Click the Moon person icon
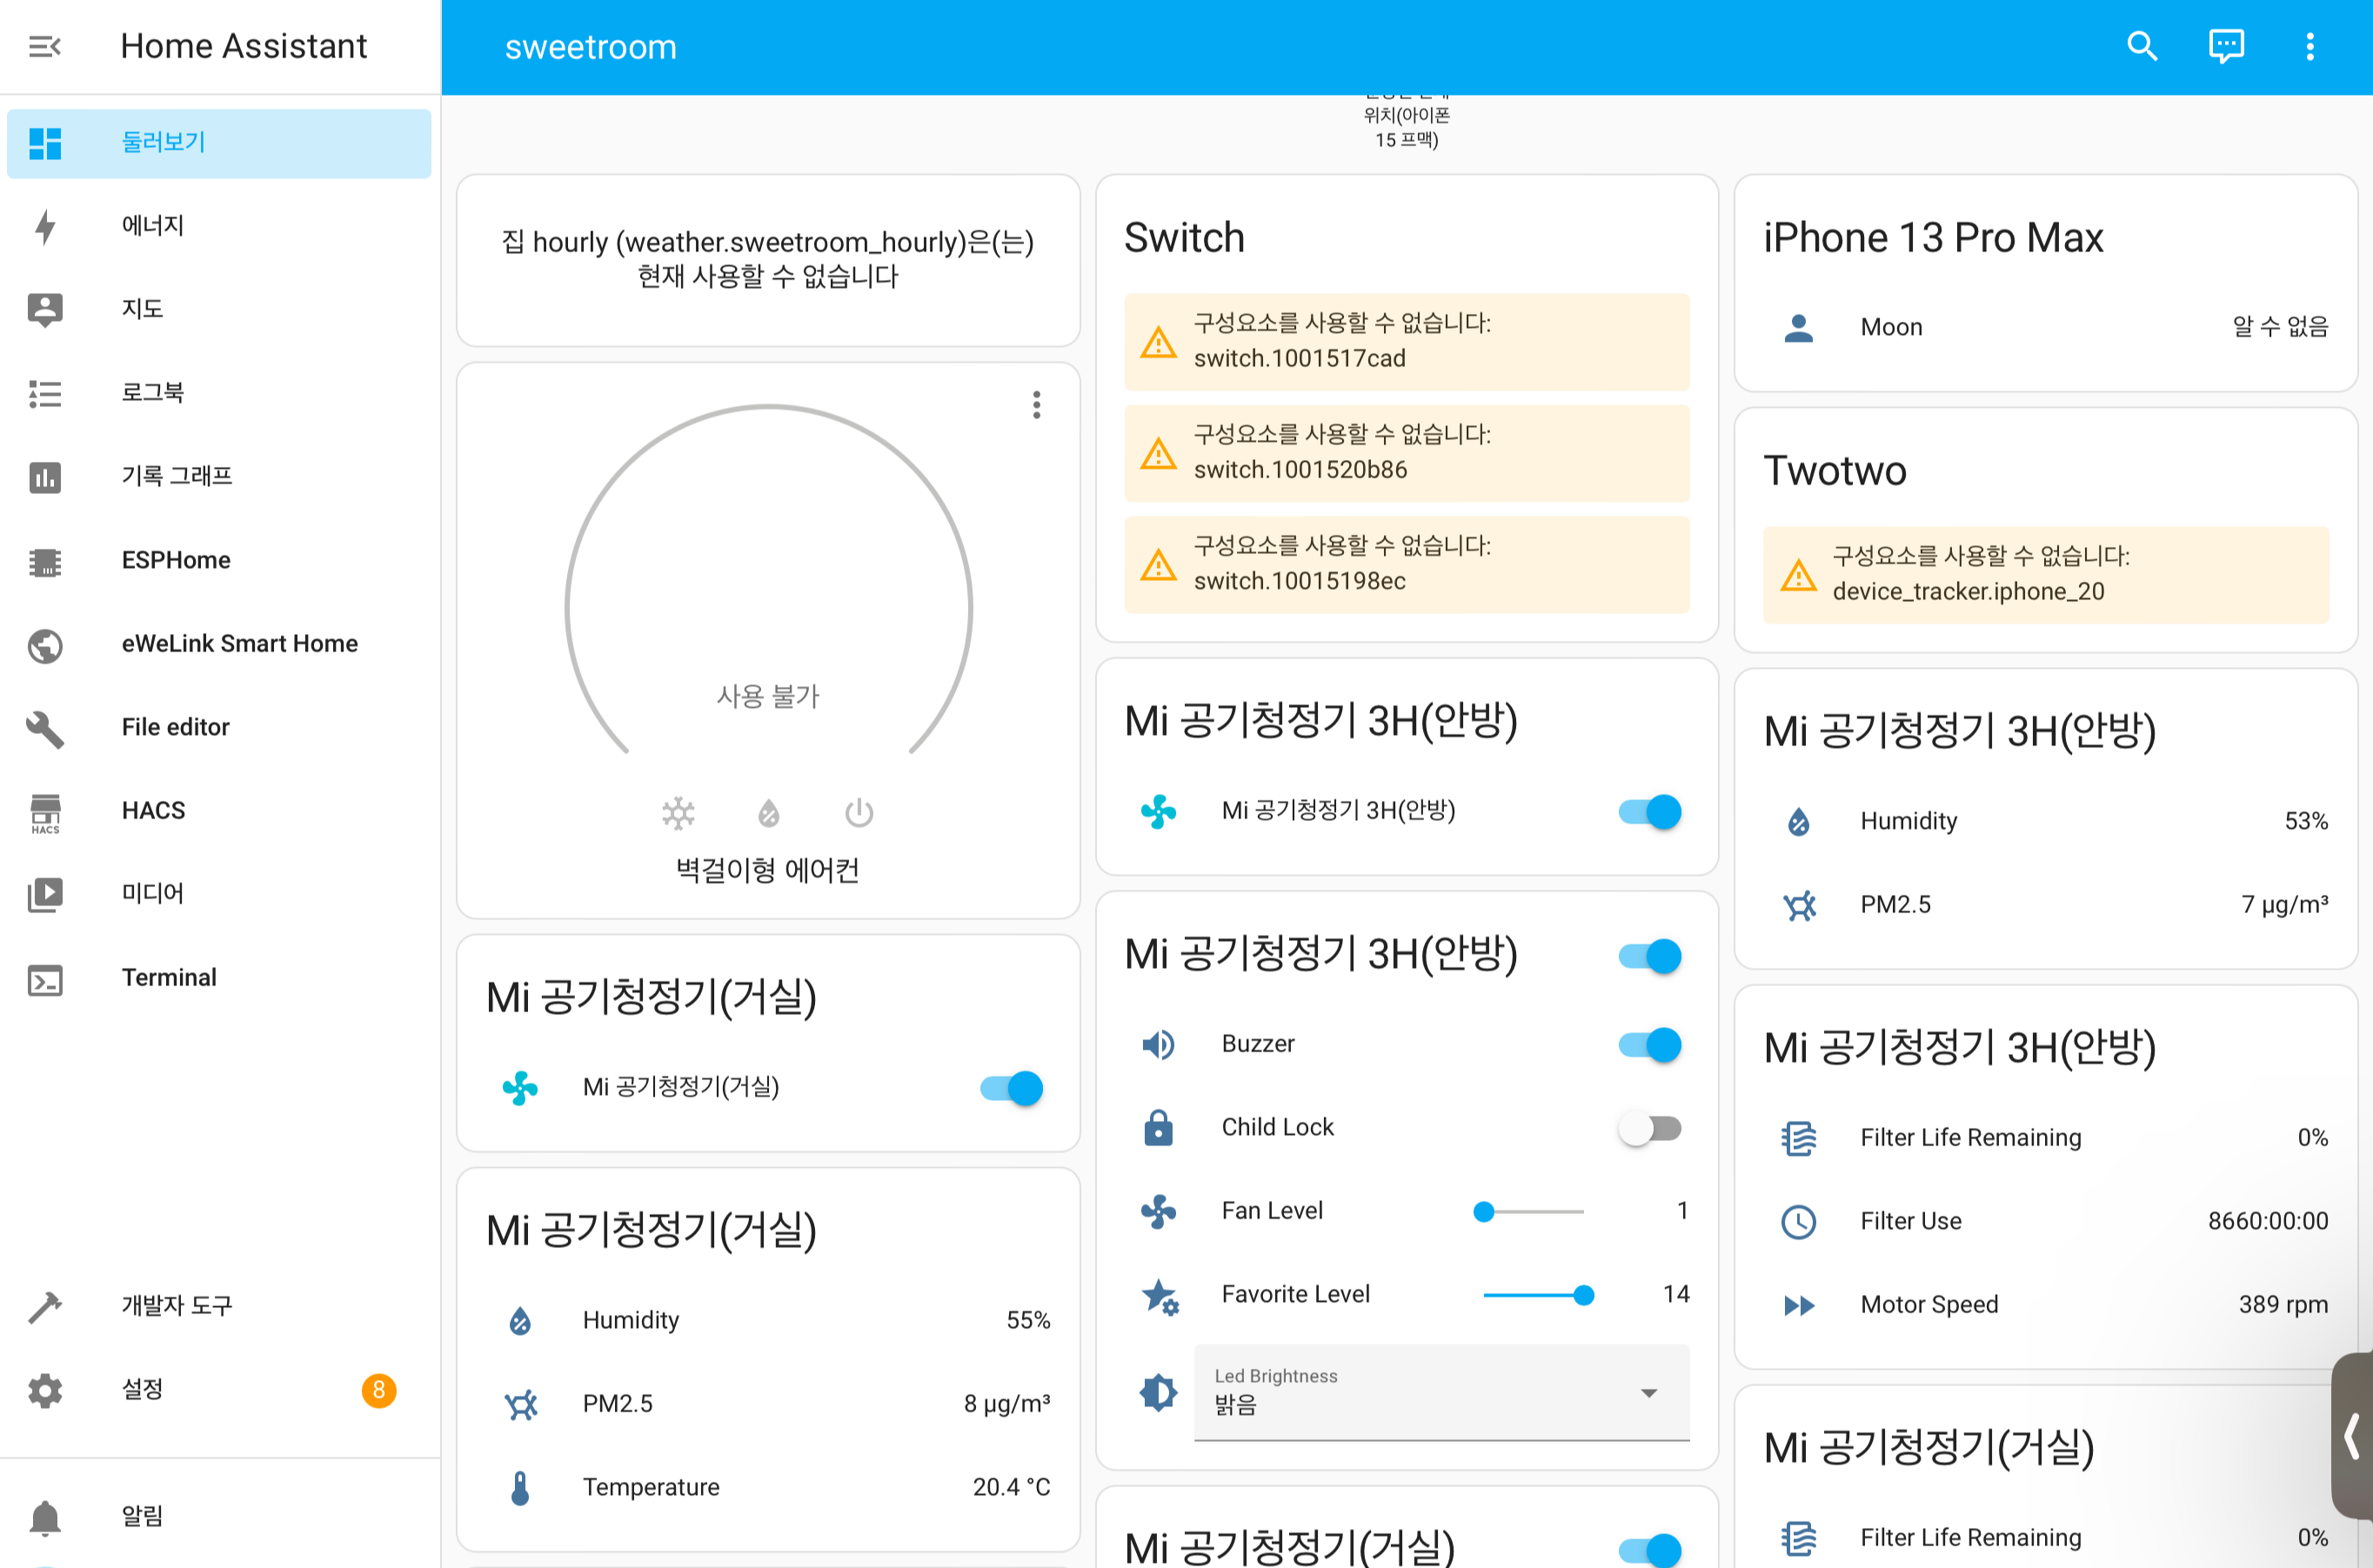 point(1798,328)
